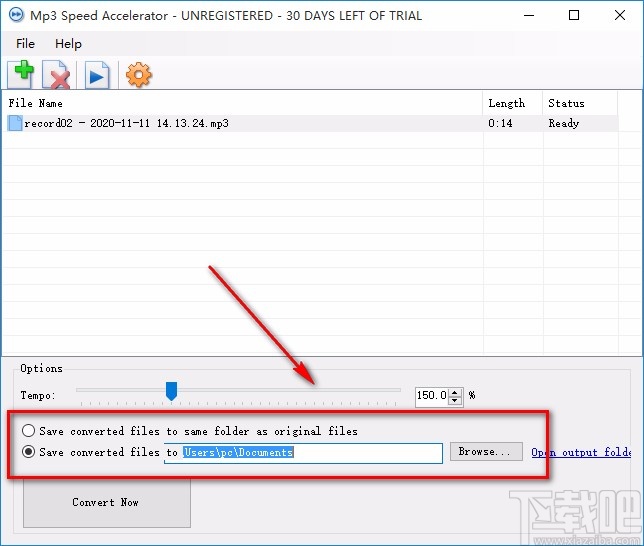Click the Length column header
This screenshot has width=644, height=546.
513,103
